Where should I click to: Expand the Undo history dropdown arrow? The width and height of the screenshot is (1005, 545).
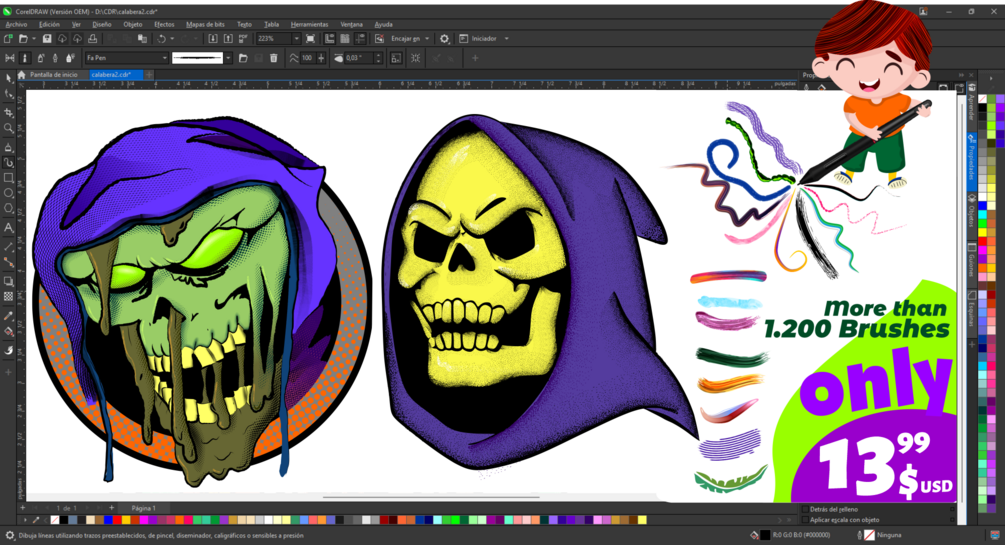(172, 39)
